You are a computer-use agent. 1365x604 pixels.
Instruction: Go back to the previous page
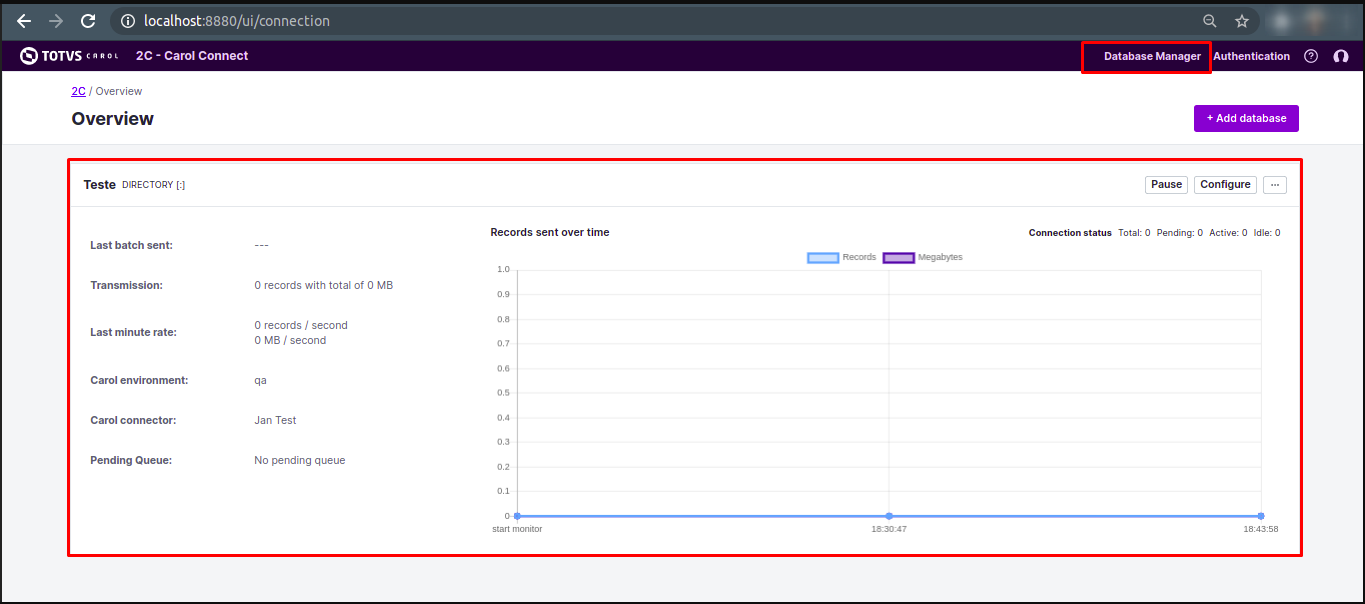24,21
